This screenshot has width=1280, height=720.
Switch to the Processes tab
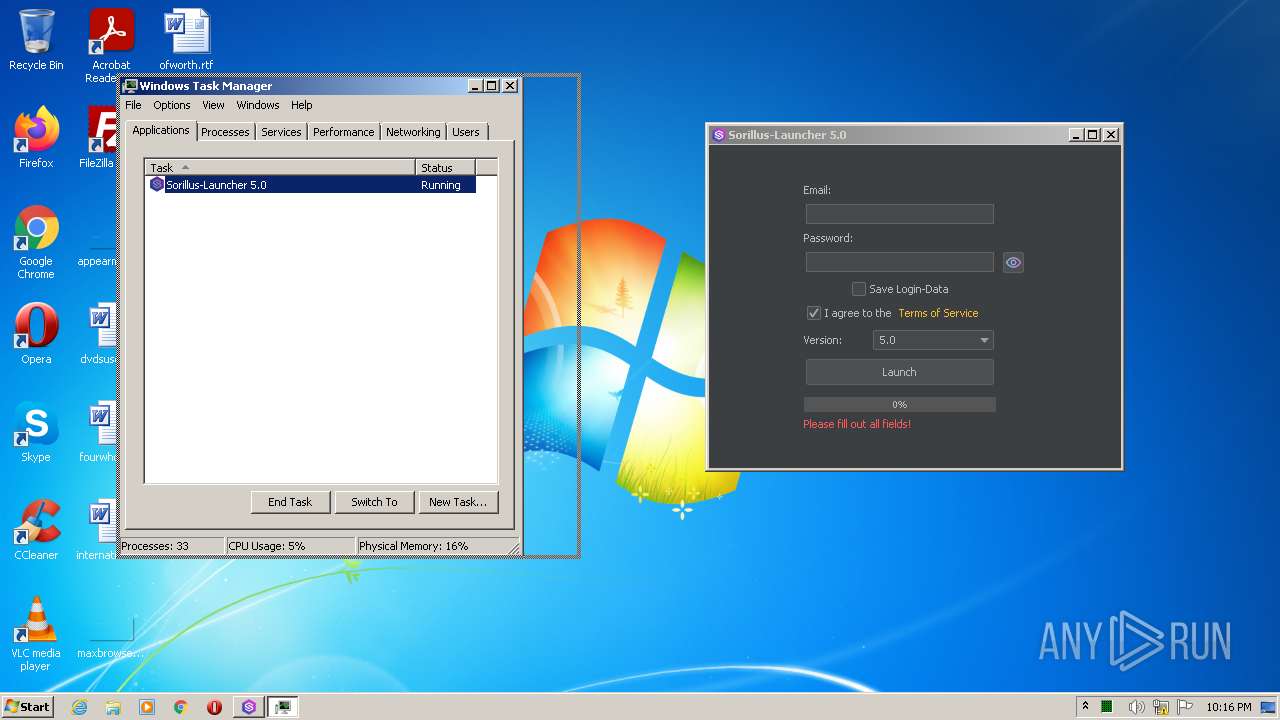[225, 132]
